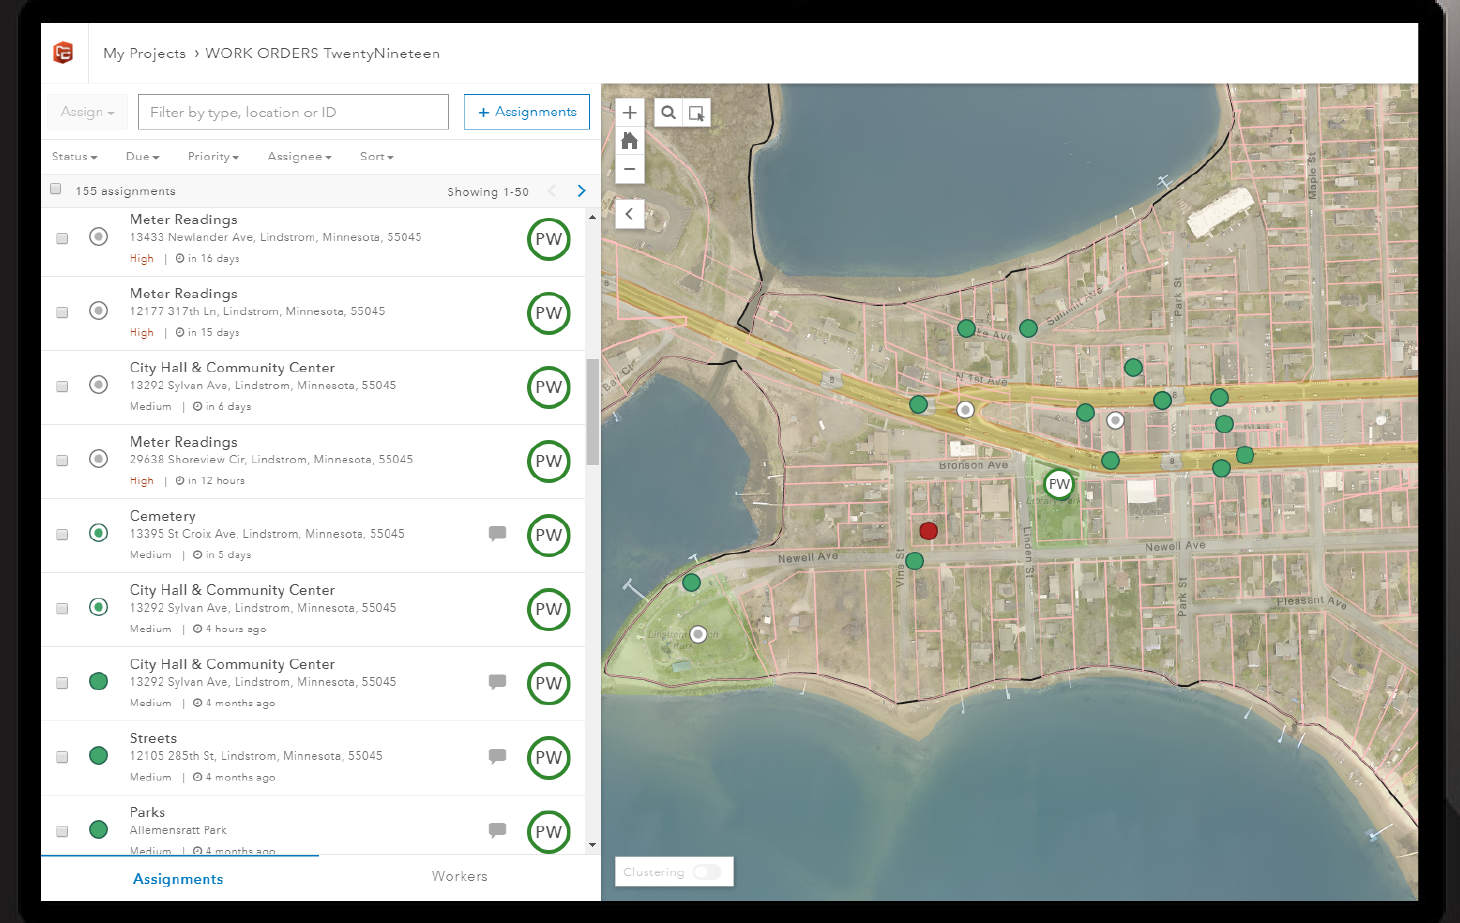
Task: Click the filter by type, location or ID field
Action: pos(292,111)
